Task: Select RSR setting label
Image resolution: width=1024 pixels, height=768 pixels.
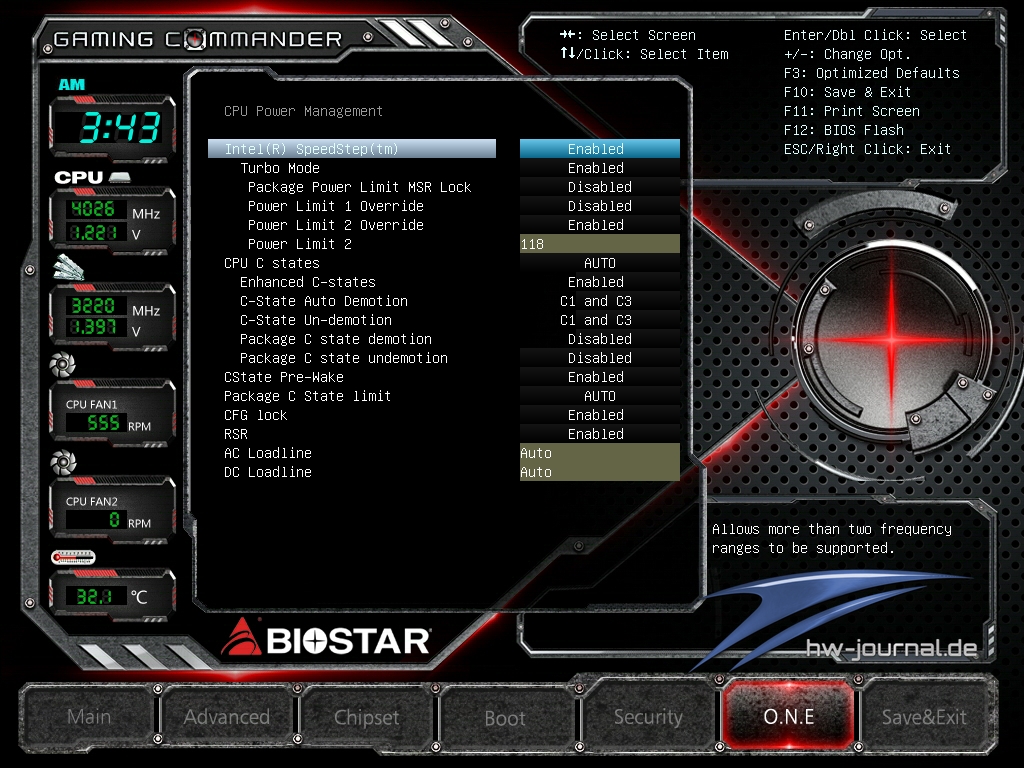Action: [x=236, y=434]
